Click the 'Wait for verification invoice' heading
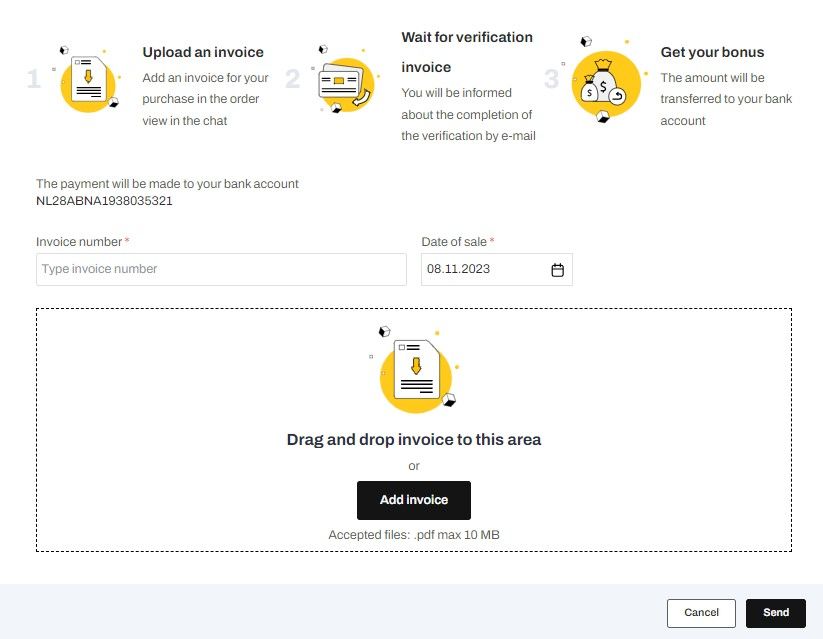823x639 pixels. coord(467,52)
